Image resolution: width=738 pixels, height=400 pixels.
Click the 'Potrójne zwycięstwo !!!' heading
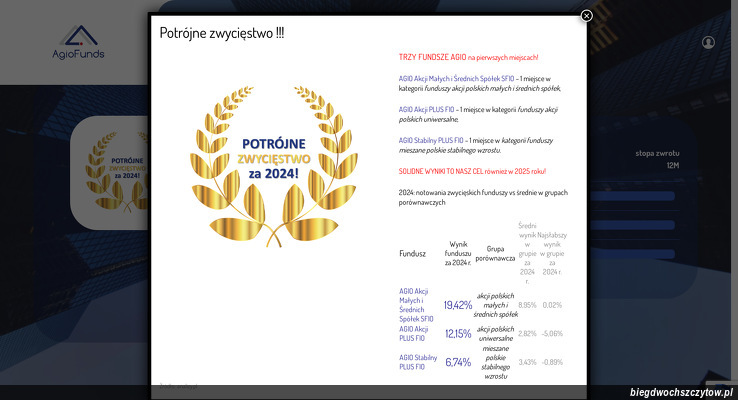[222, 33]
